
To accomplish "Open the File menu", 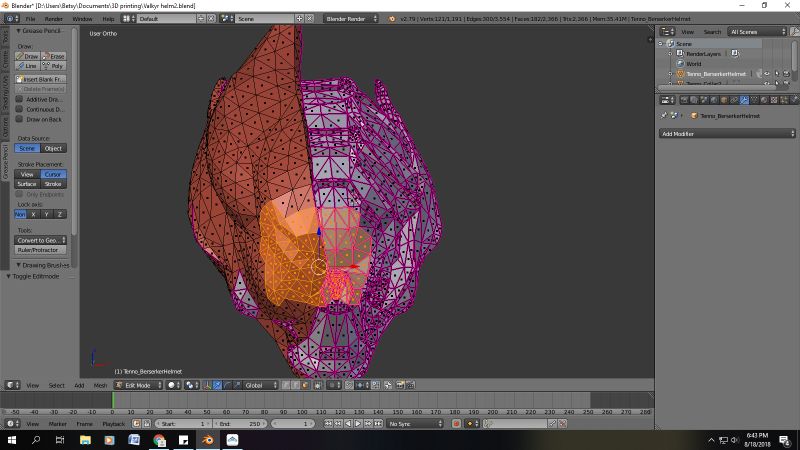I will (x=31, y=19).
